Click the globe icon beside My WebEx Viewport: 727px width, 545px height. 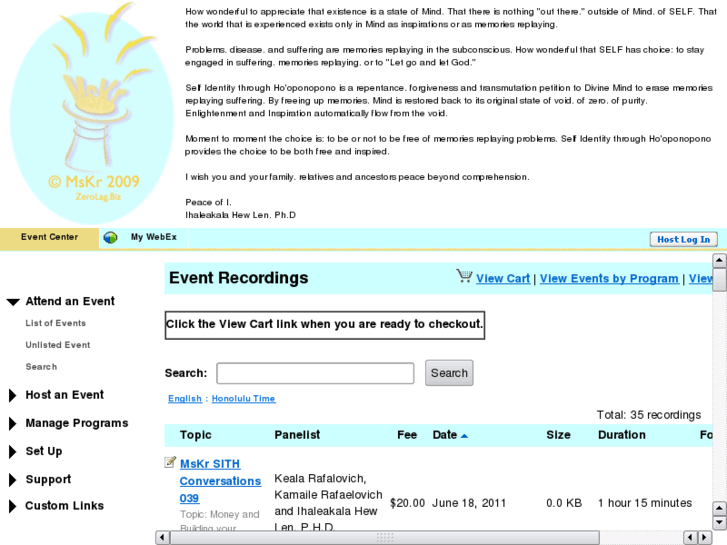pos(110,237)
